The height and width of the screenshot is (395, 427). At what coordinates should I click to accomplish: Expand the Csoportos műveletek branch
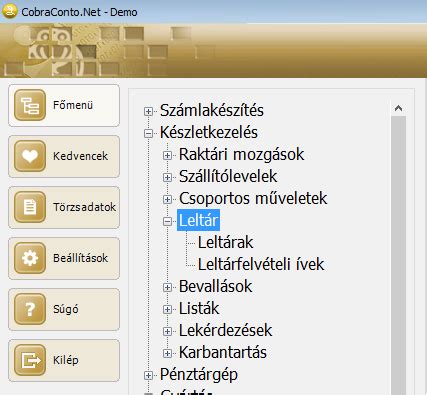[167, 199]
